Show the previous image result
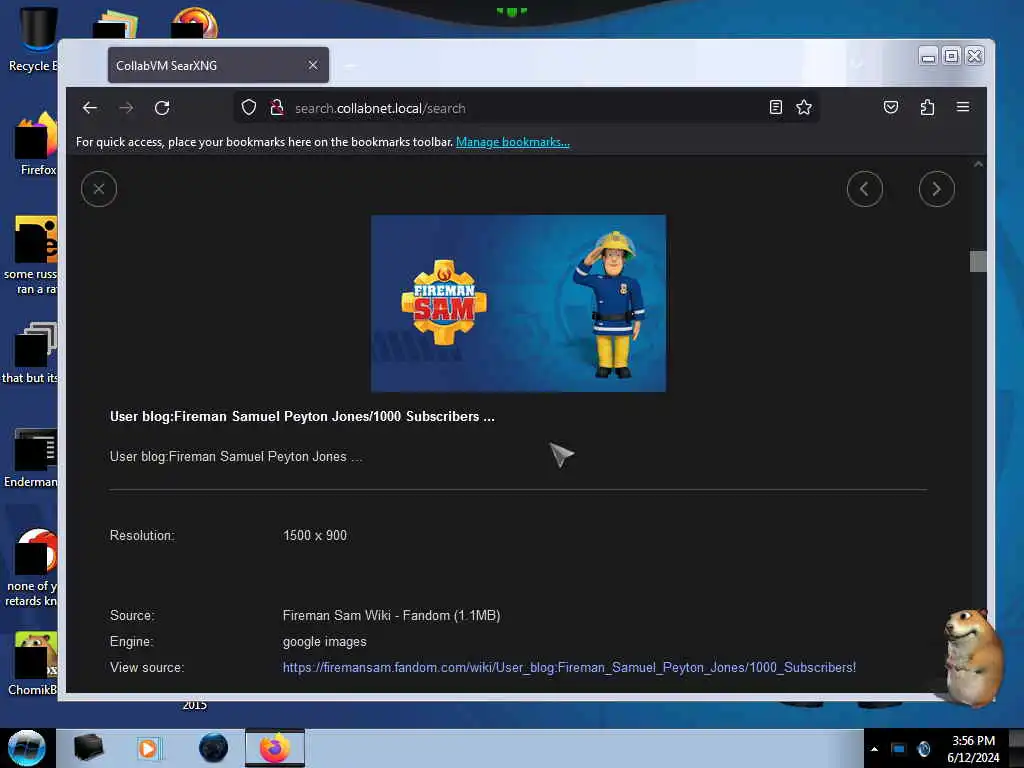 tap(865, 189)
